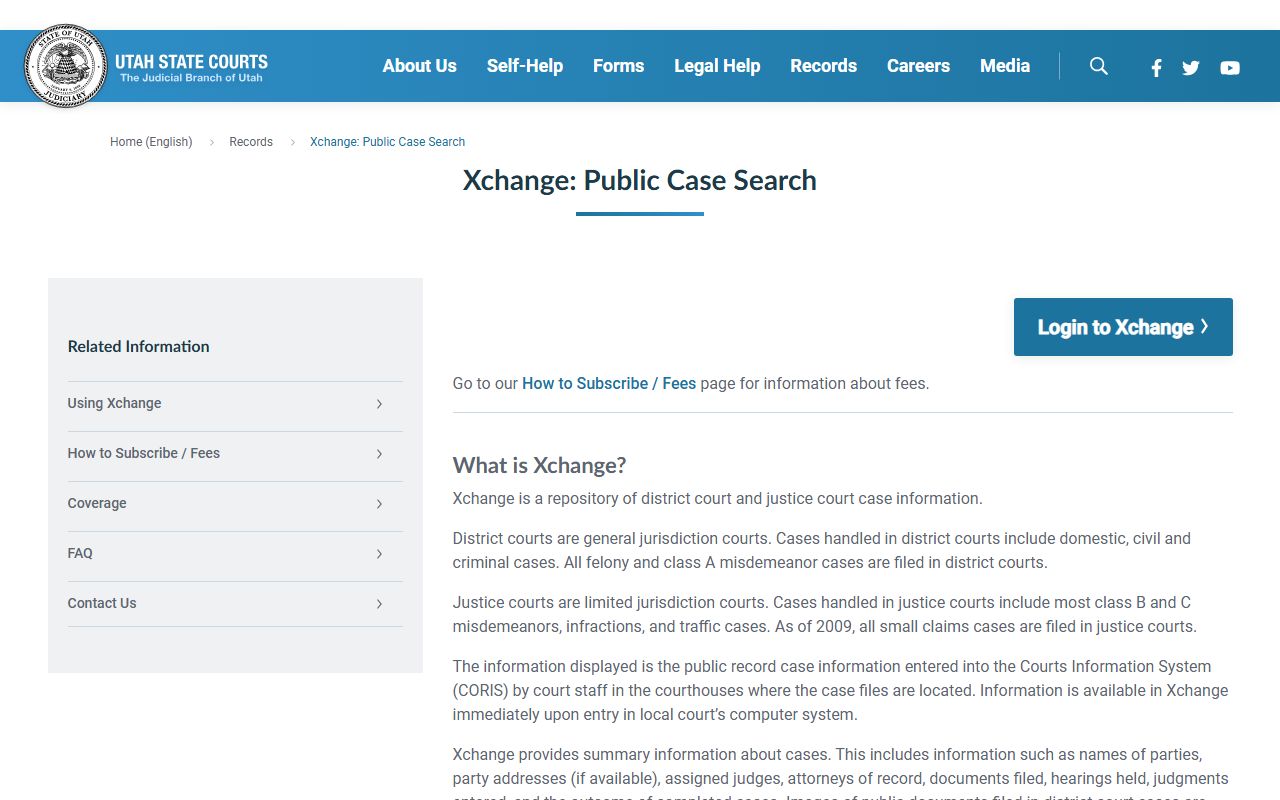
Task: Click the arrow next to FAQ
Action: tap(379, 554)
